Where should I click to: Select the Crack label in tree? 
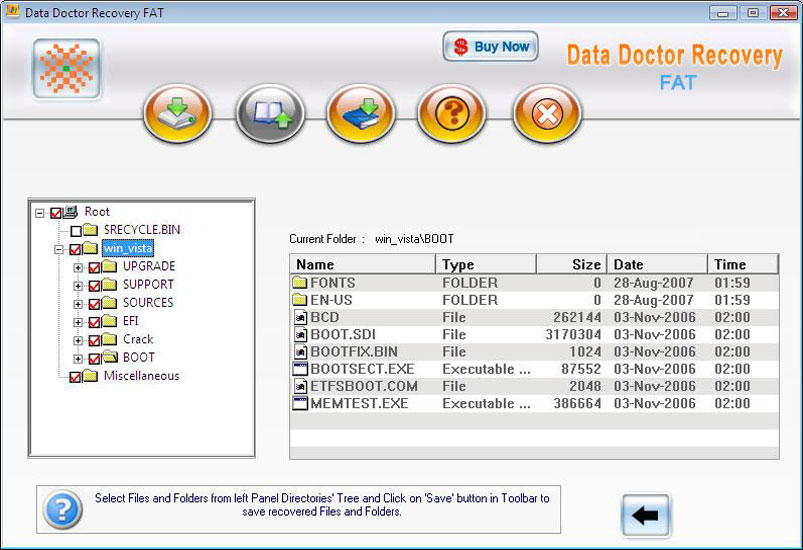click(138, 339)
